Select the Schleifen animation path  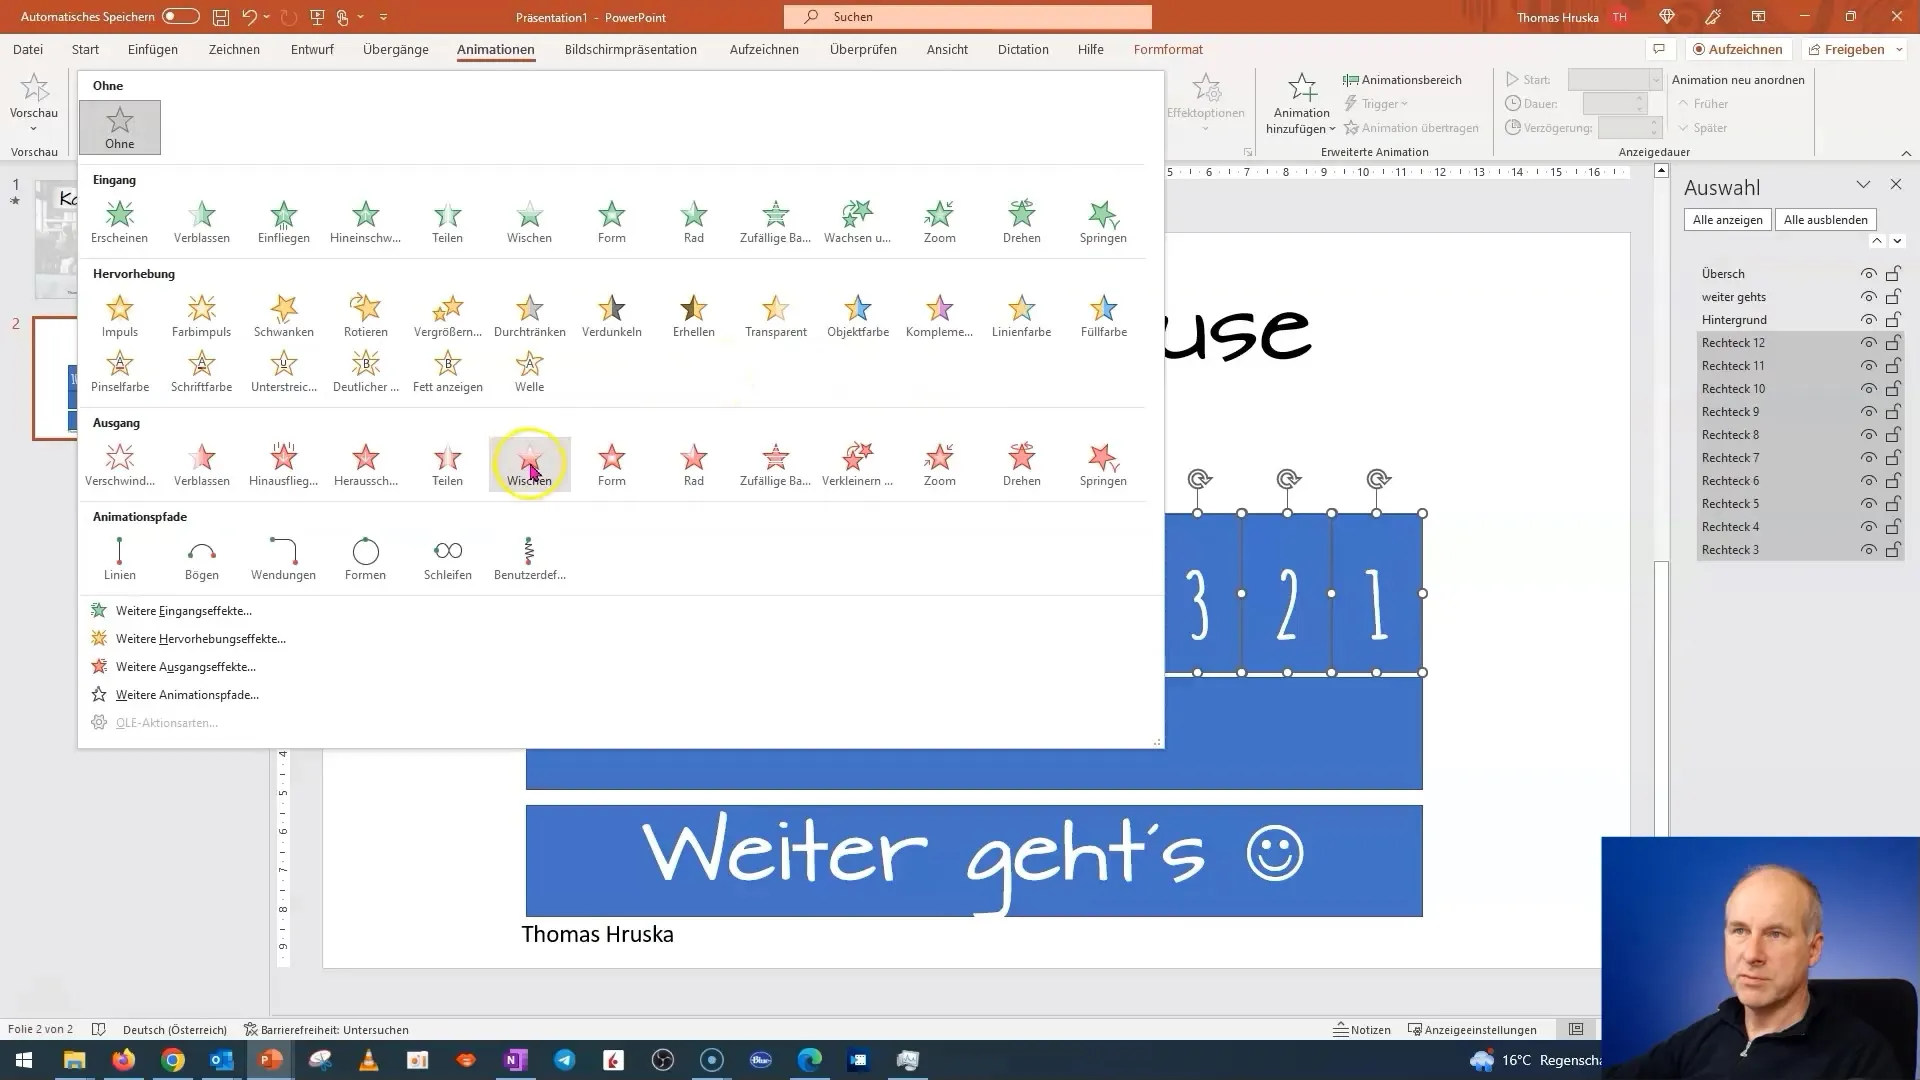click(447, 553)
